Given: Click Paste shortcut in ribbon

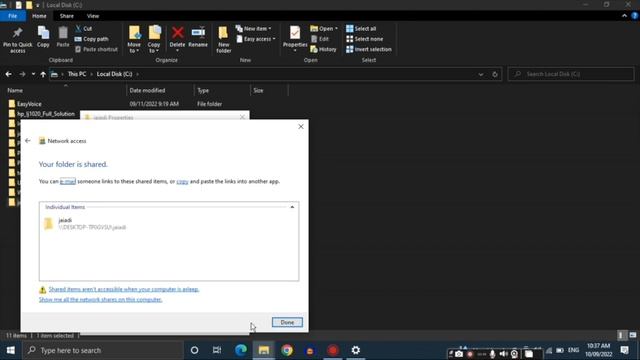Looking at the screenshot, I should pyautogui.click(x=96, y=49).
